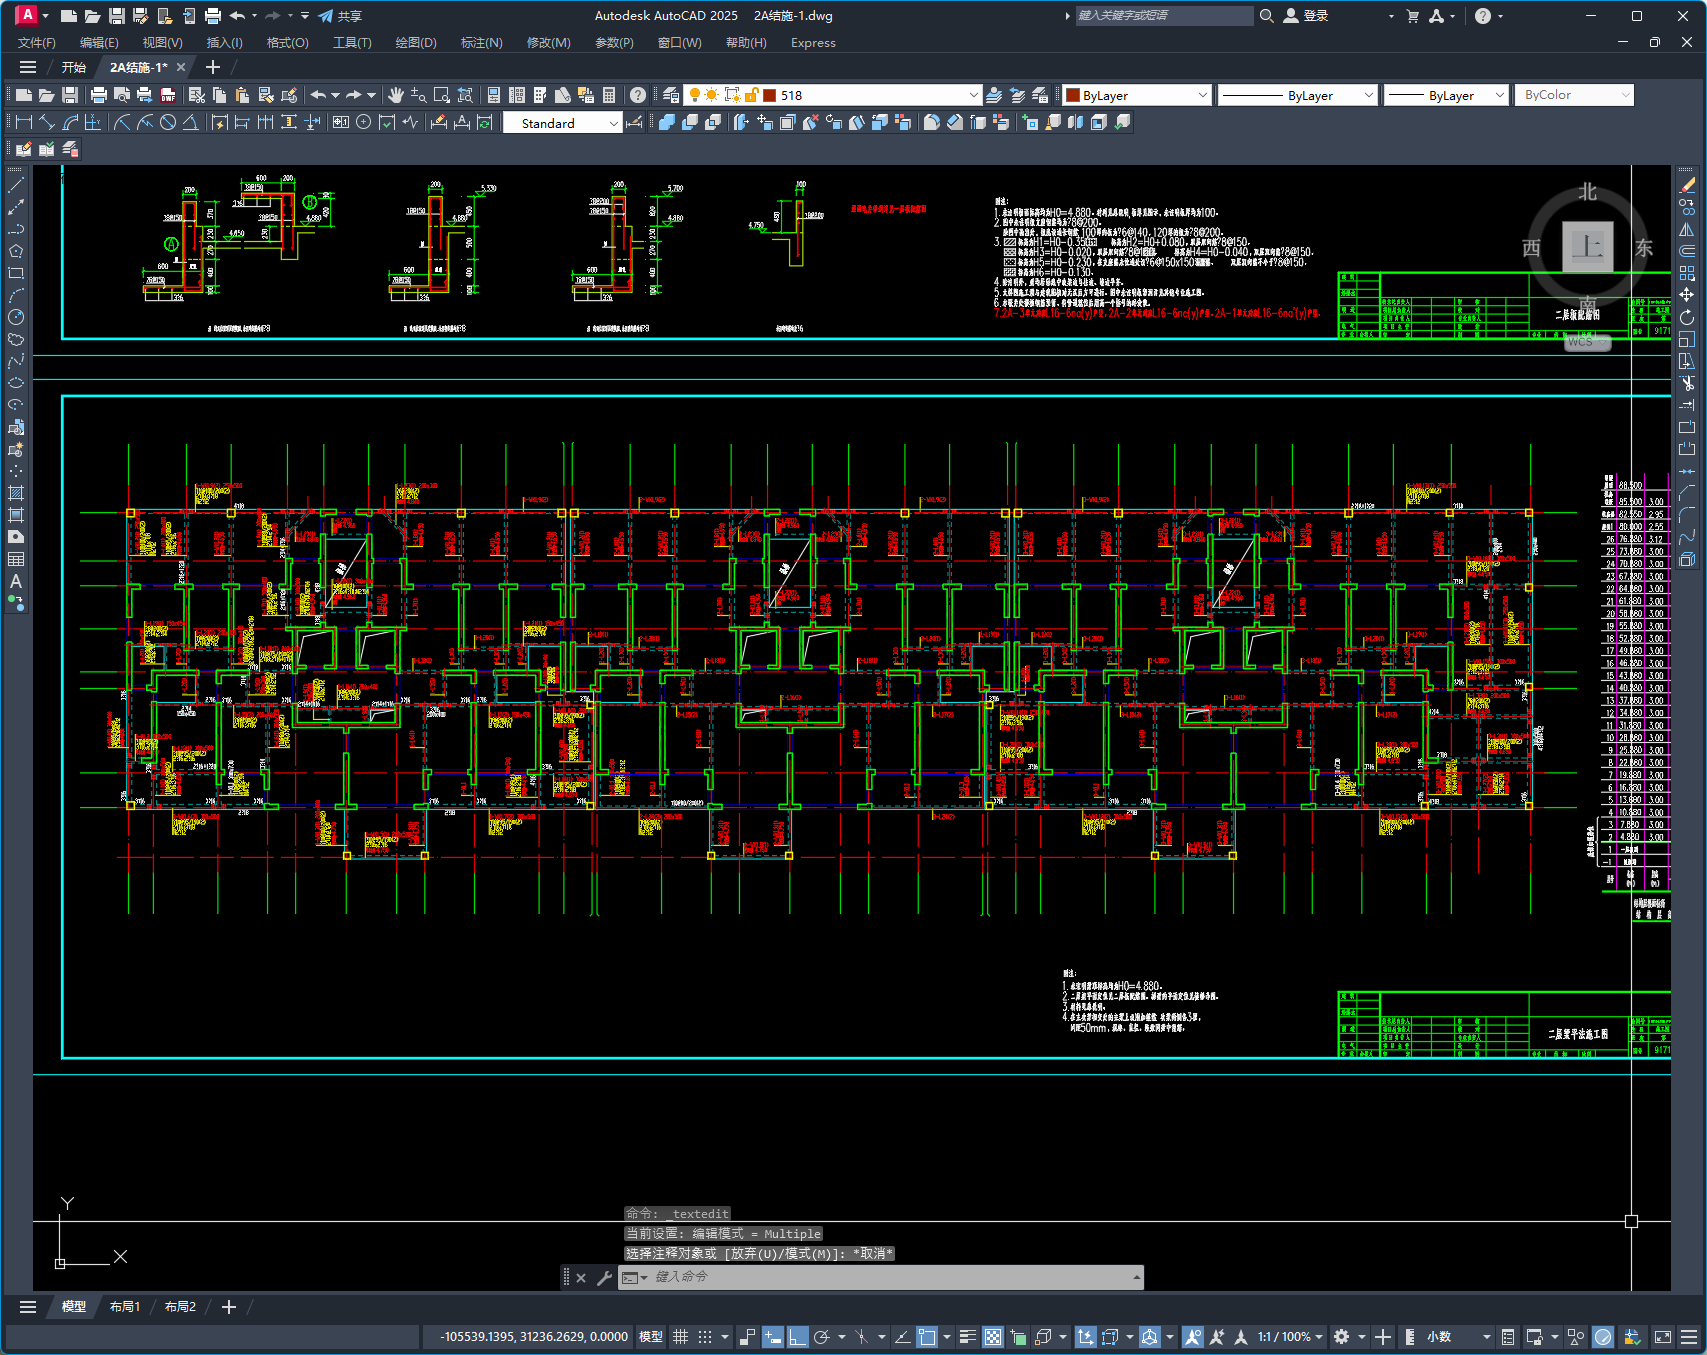Select the Polygon draw tool
The width and height of the screenshot is (1707, 1355).
pyautogui.click(x=16, y=251)
